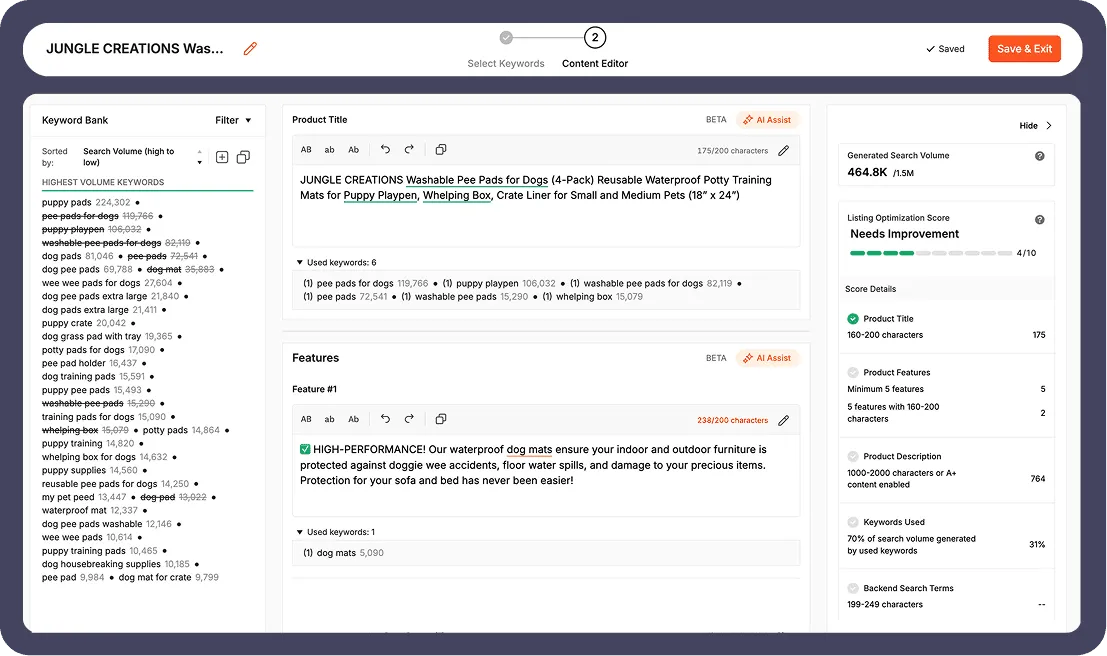Click the Product Title BETA label
The width and height of the screenshot is (1107, 656).
click(x=716, y=120)
